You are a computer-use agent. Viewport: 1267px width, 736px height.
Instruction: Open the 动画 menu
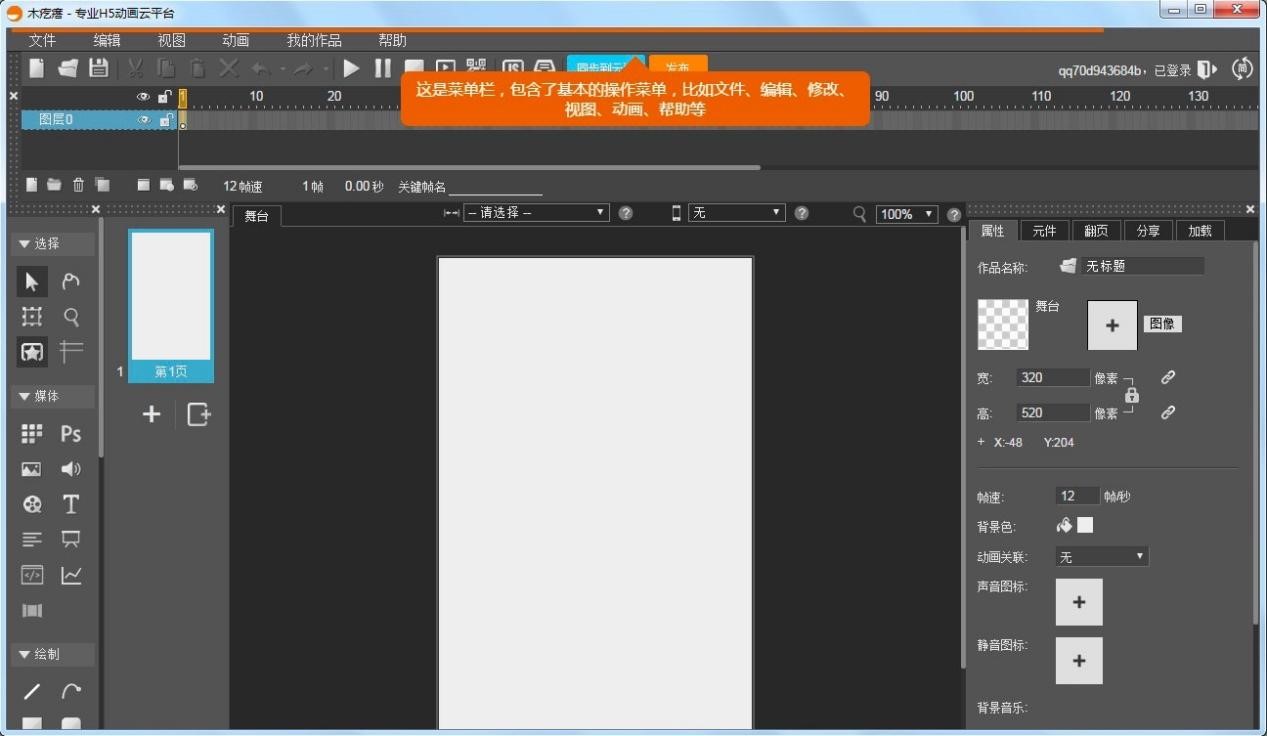click(x=235, y=41)
